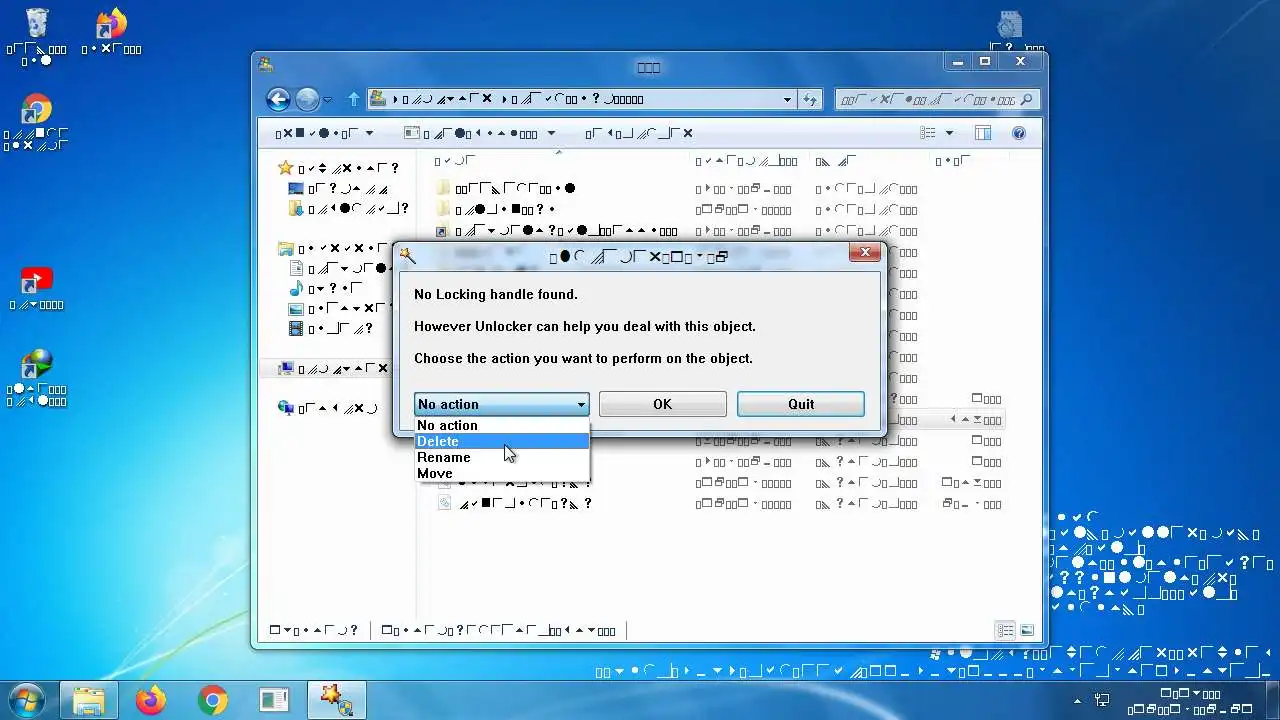Open Explorer help with the question mark icon
1280x720 pixels.
pyautogui.click(x=1019, y=133)
